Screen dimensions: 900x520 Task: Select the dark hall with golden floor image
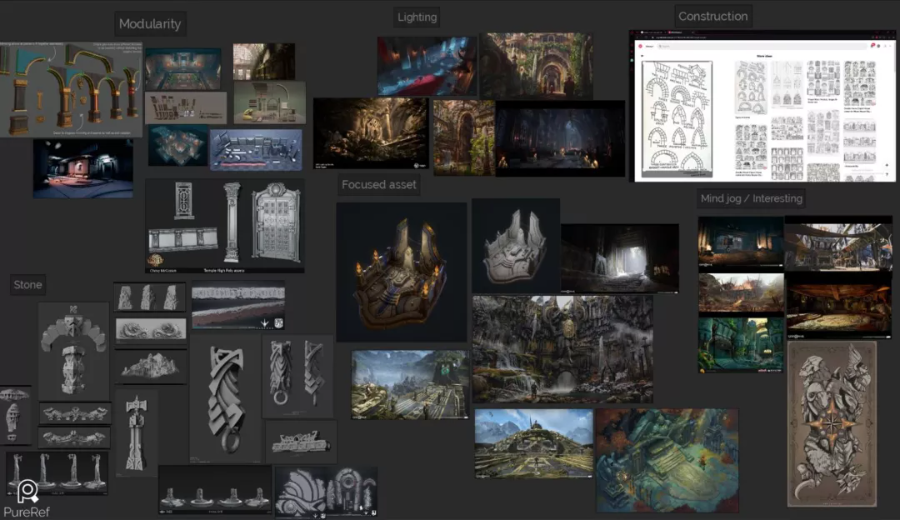(839, 305)
